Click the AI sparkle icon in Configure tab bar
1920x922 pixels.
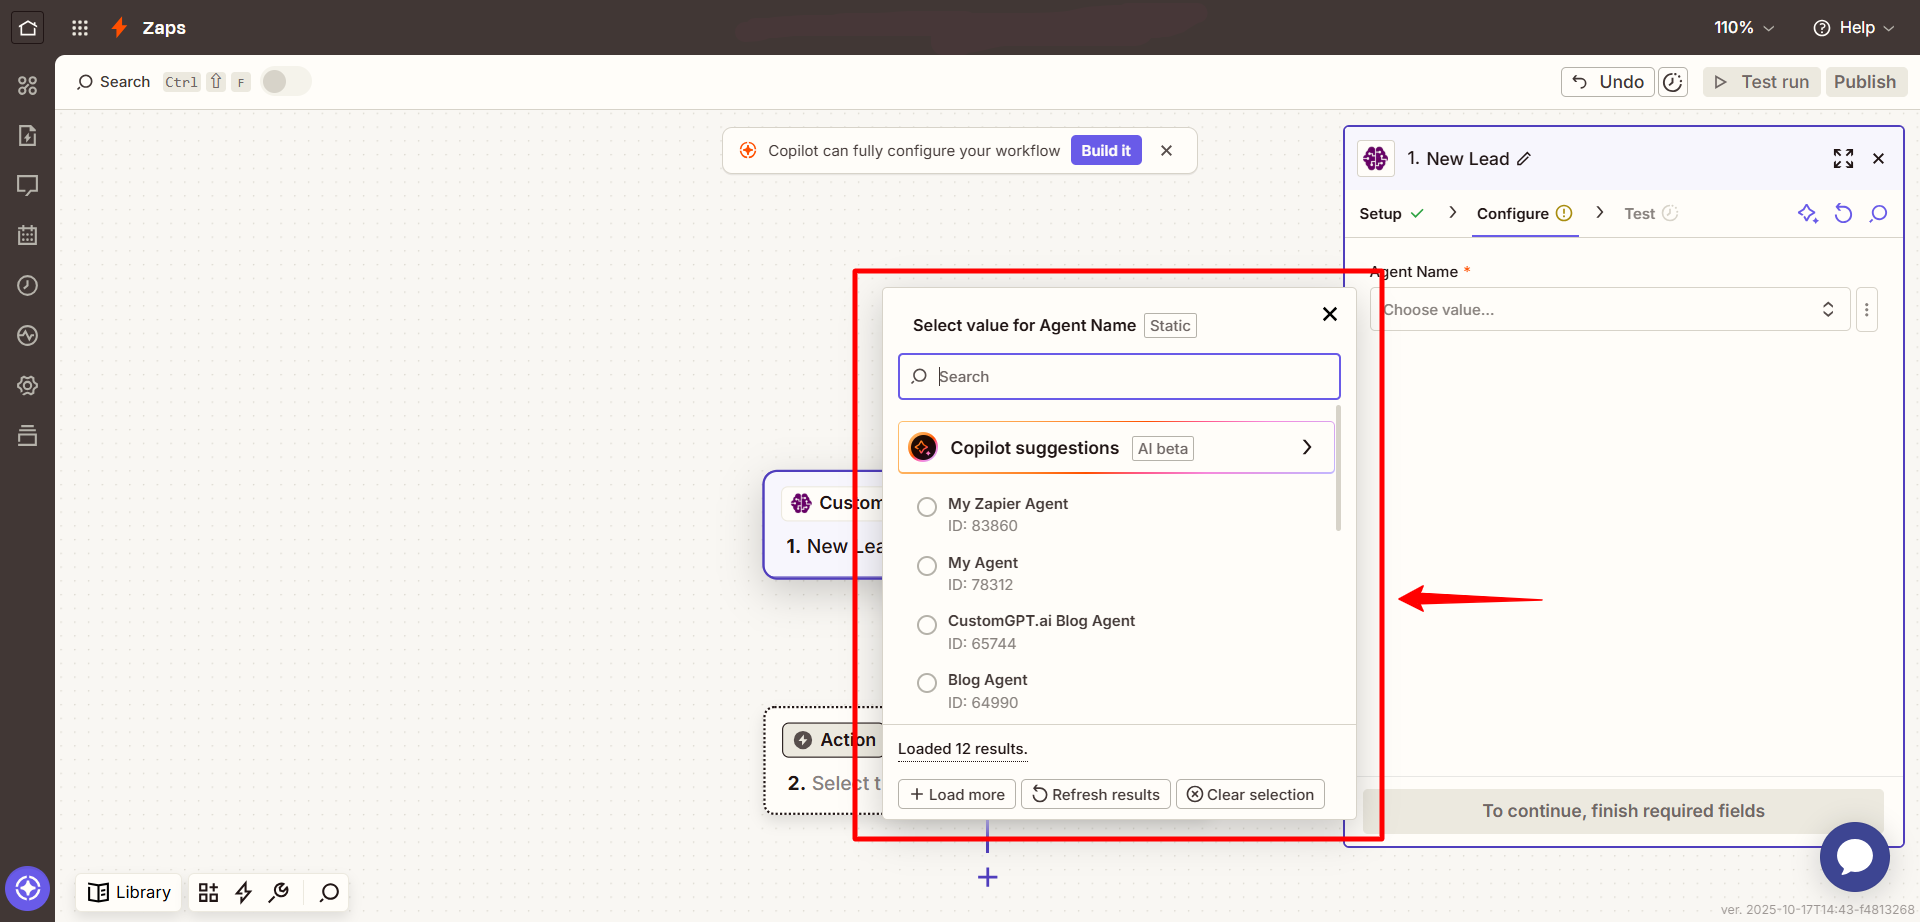click(1807, 213)
